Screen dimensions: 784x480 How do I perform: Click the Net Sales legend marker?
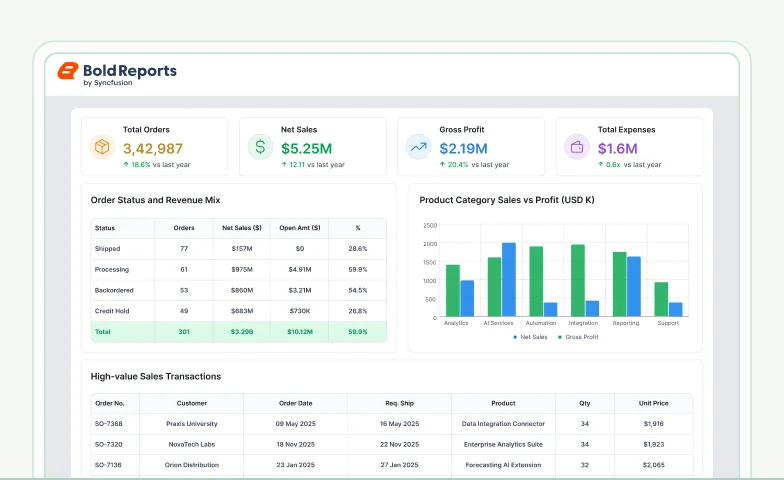(515, 337)
